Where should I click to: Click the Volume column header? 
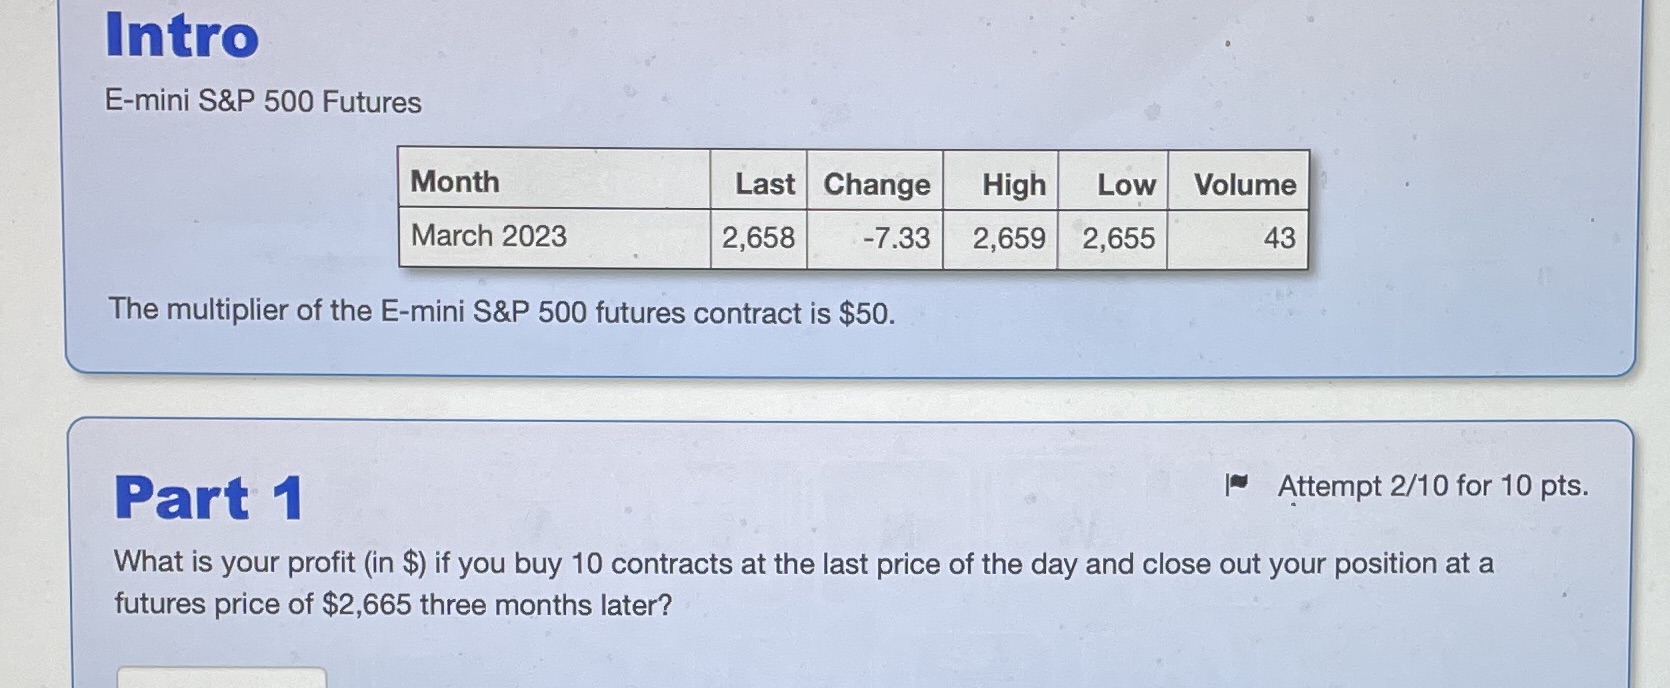click(x=1244, y=185)
